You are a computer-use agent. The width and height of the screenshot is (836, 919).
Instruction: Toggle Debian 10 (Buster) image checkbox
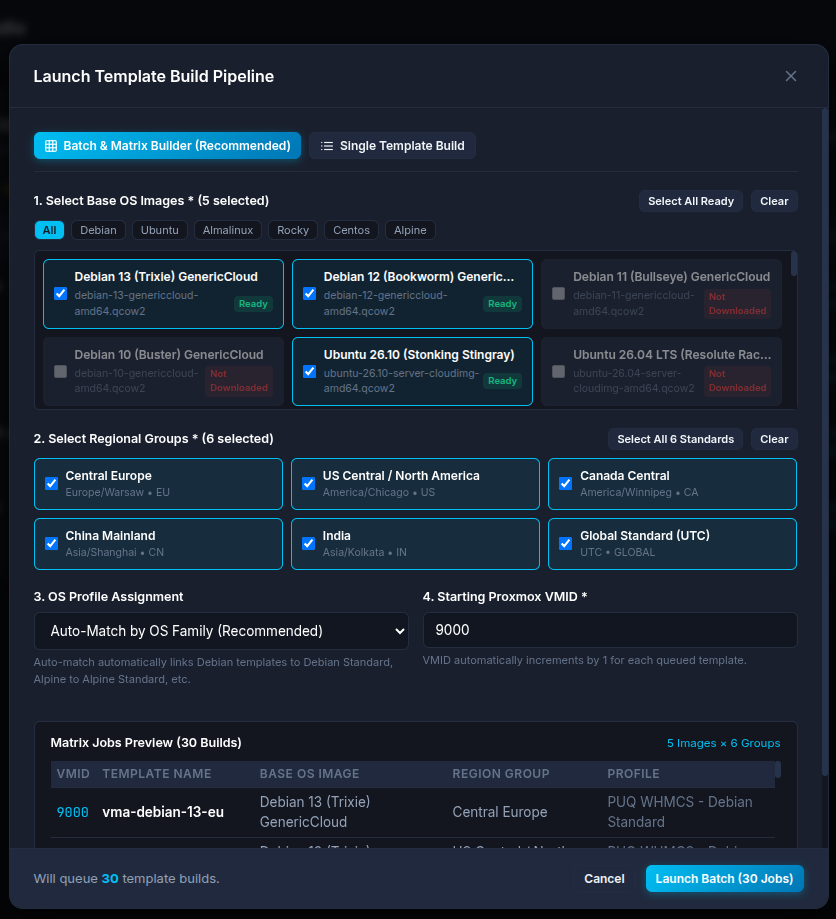[60, 372]
